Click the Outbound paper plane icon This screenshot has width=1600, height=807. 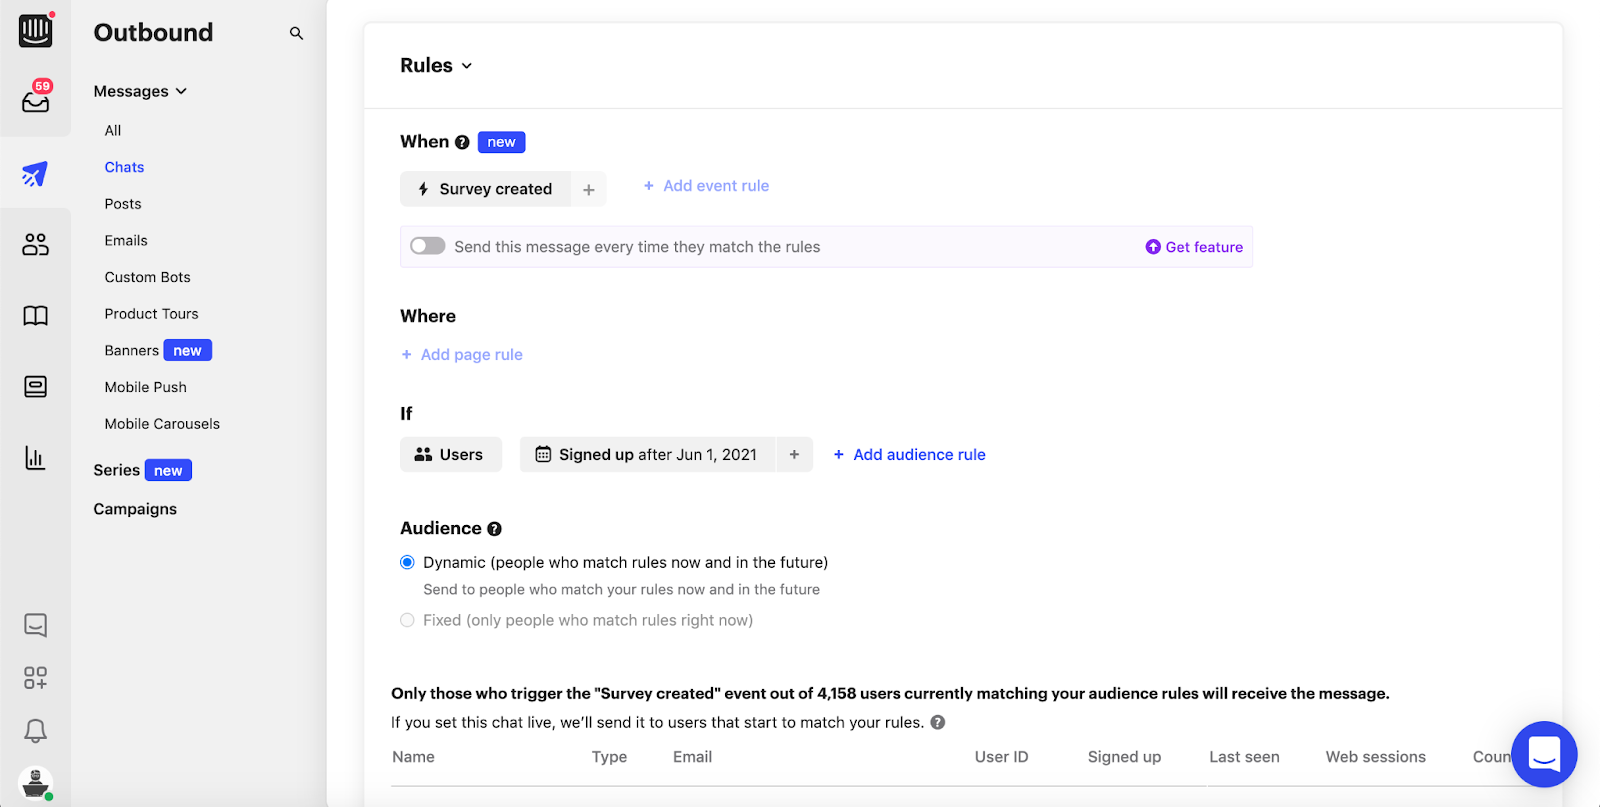click(35, 174)
